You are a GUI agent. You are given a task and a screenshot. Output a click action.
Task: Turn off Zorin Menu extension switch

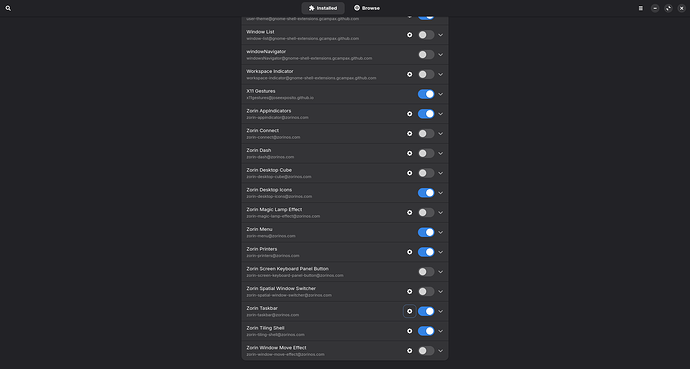pyautogui.click(x=426, y=232)
